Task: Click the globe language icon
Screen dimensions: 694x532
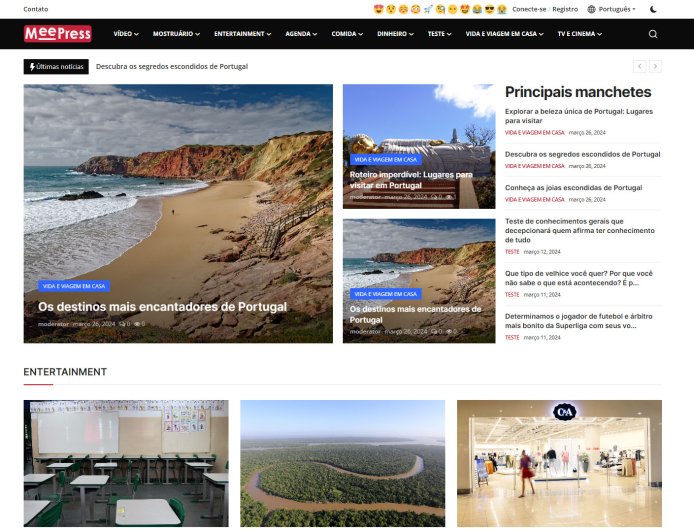Action: click(591, 9)
